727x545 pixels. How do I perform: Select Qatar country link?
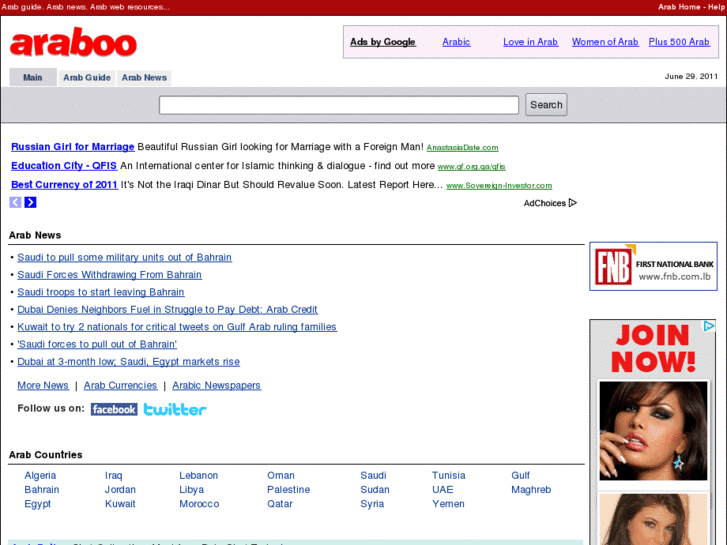coord(280,504)
